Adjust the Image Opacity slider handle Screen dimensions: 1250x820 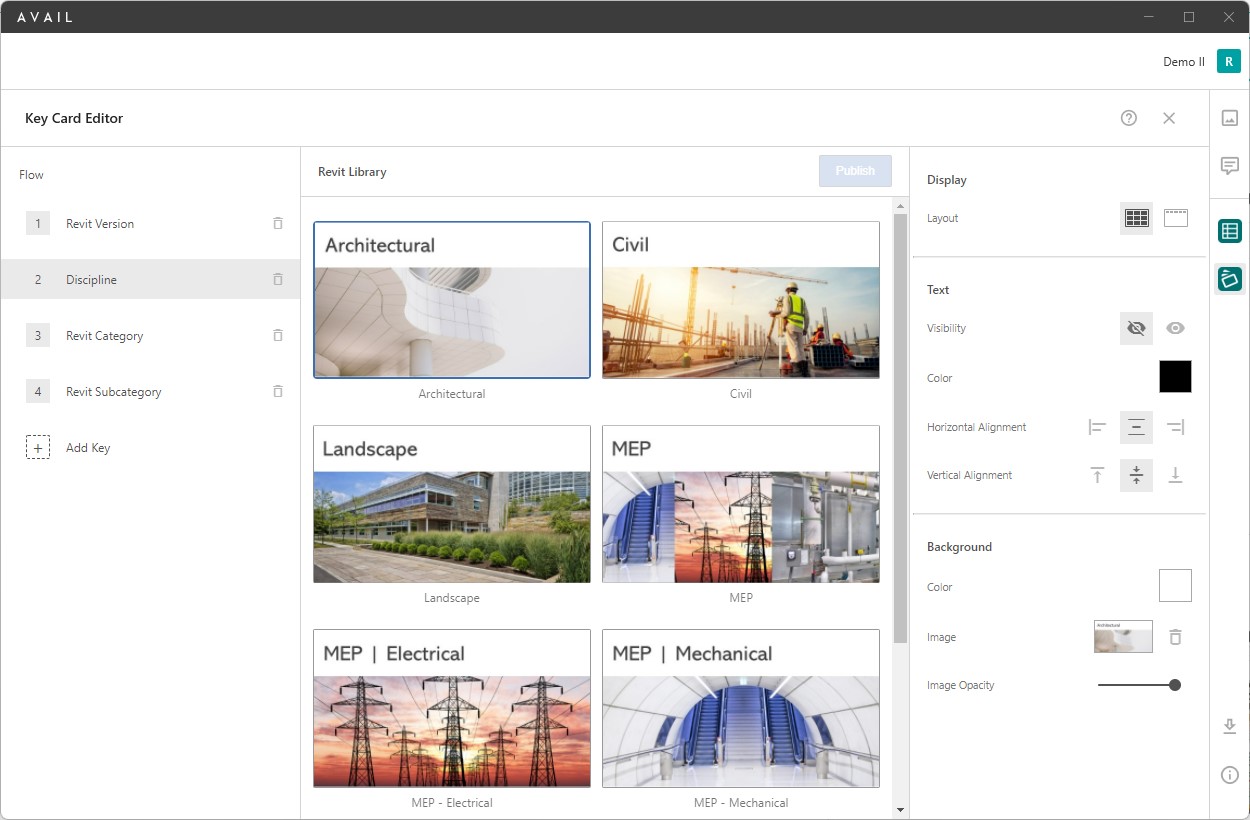point(1175,685)
